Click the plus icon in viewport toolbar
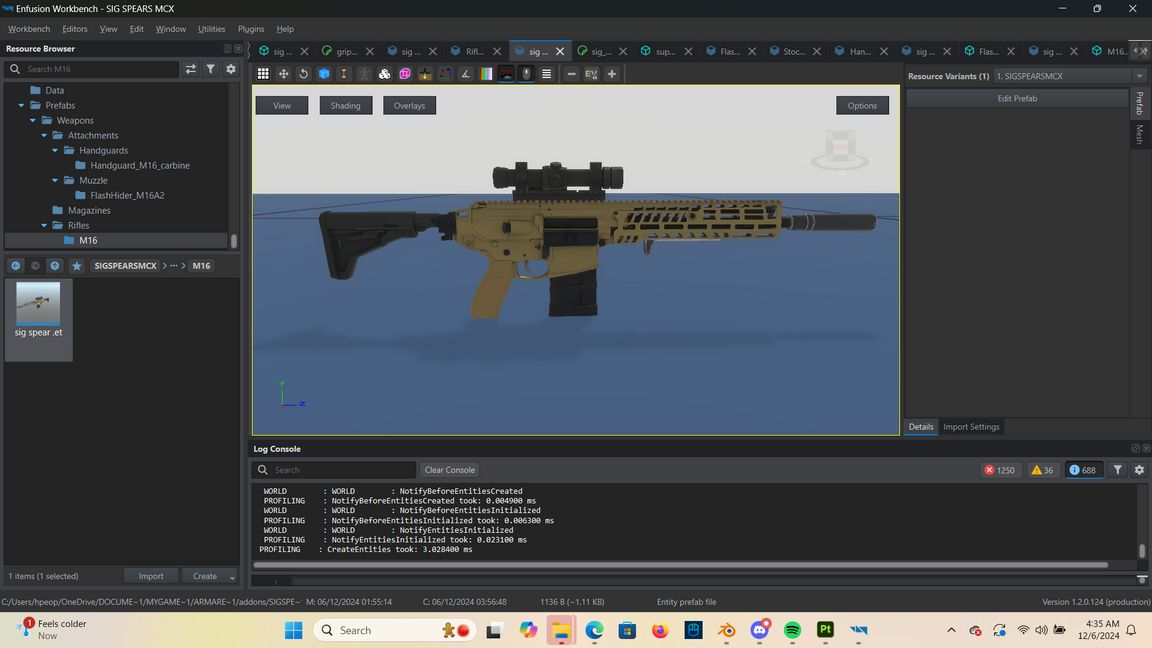Image resolution: width=1152 pixels, height=648 pixels. [x=612, y=74]
